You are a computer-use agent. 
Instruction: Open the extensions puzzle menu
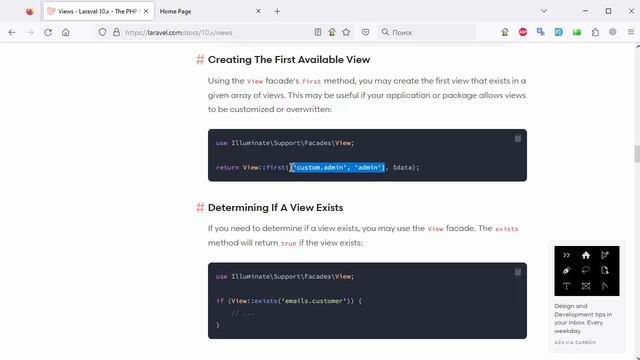(x=595, y=32)
